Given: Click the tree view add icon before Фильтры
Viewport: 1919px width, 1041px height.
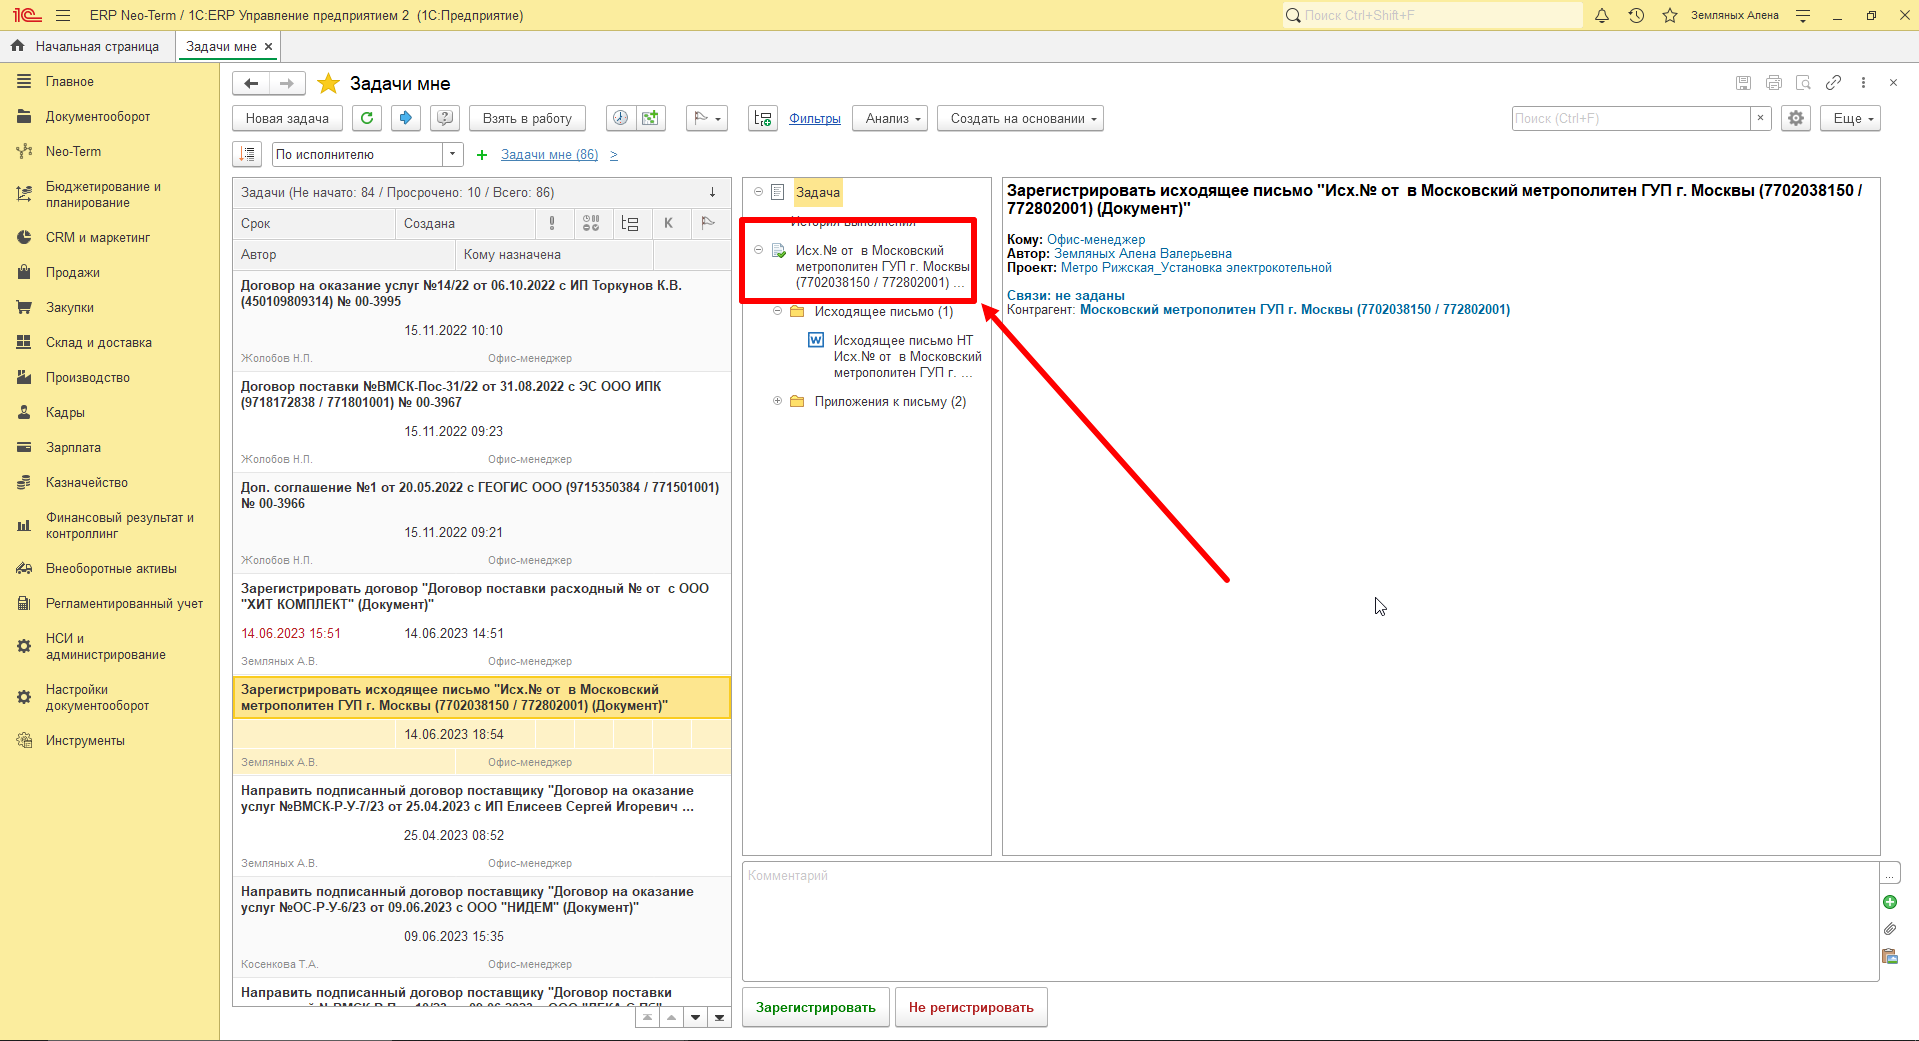Looking at the screenshot, I should (763, 118).
